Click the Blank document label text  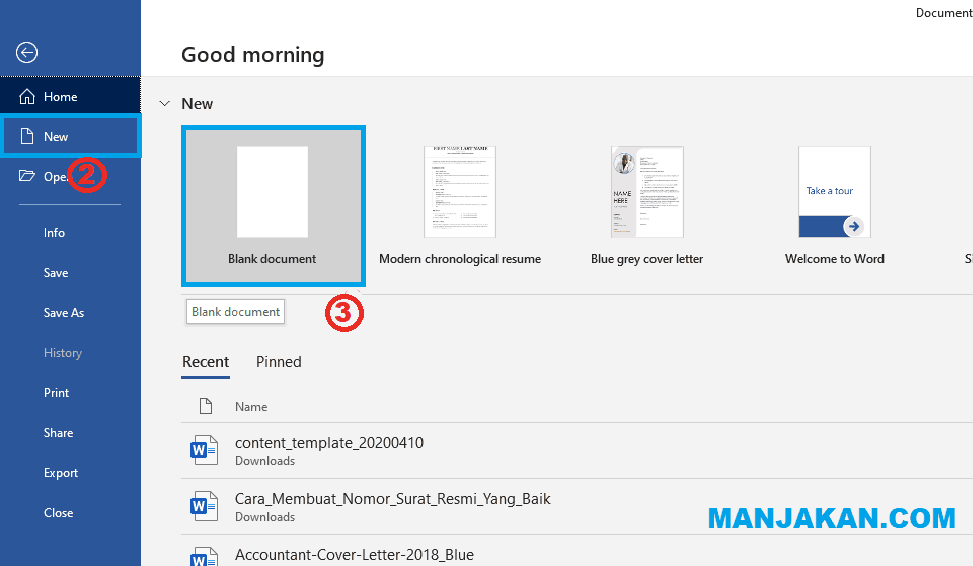pos(272,259)
